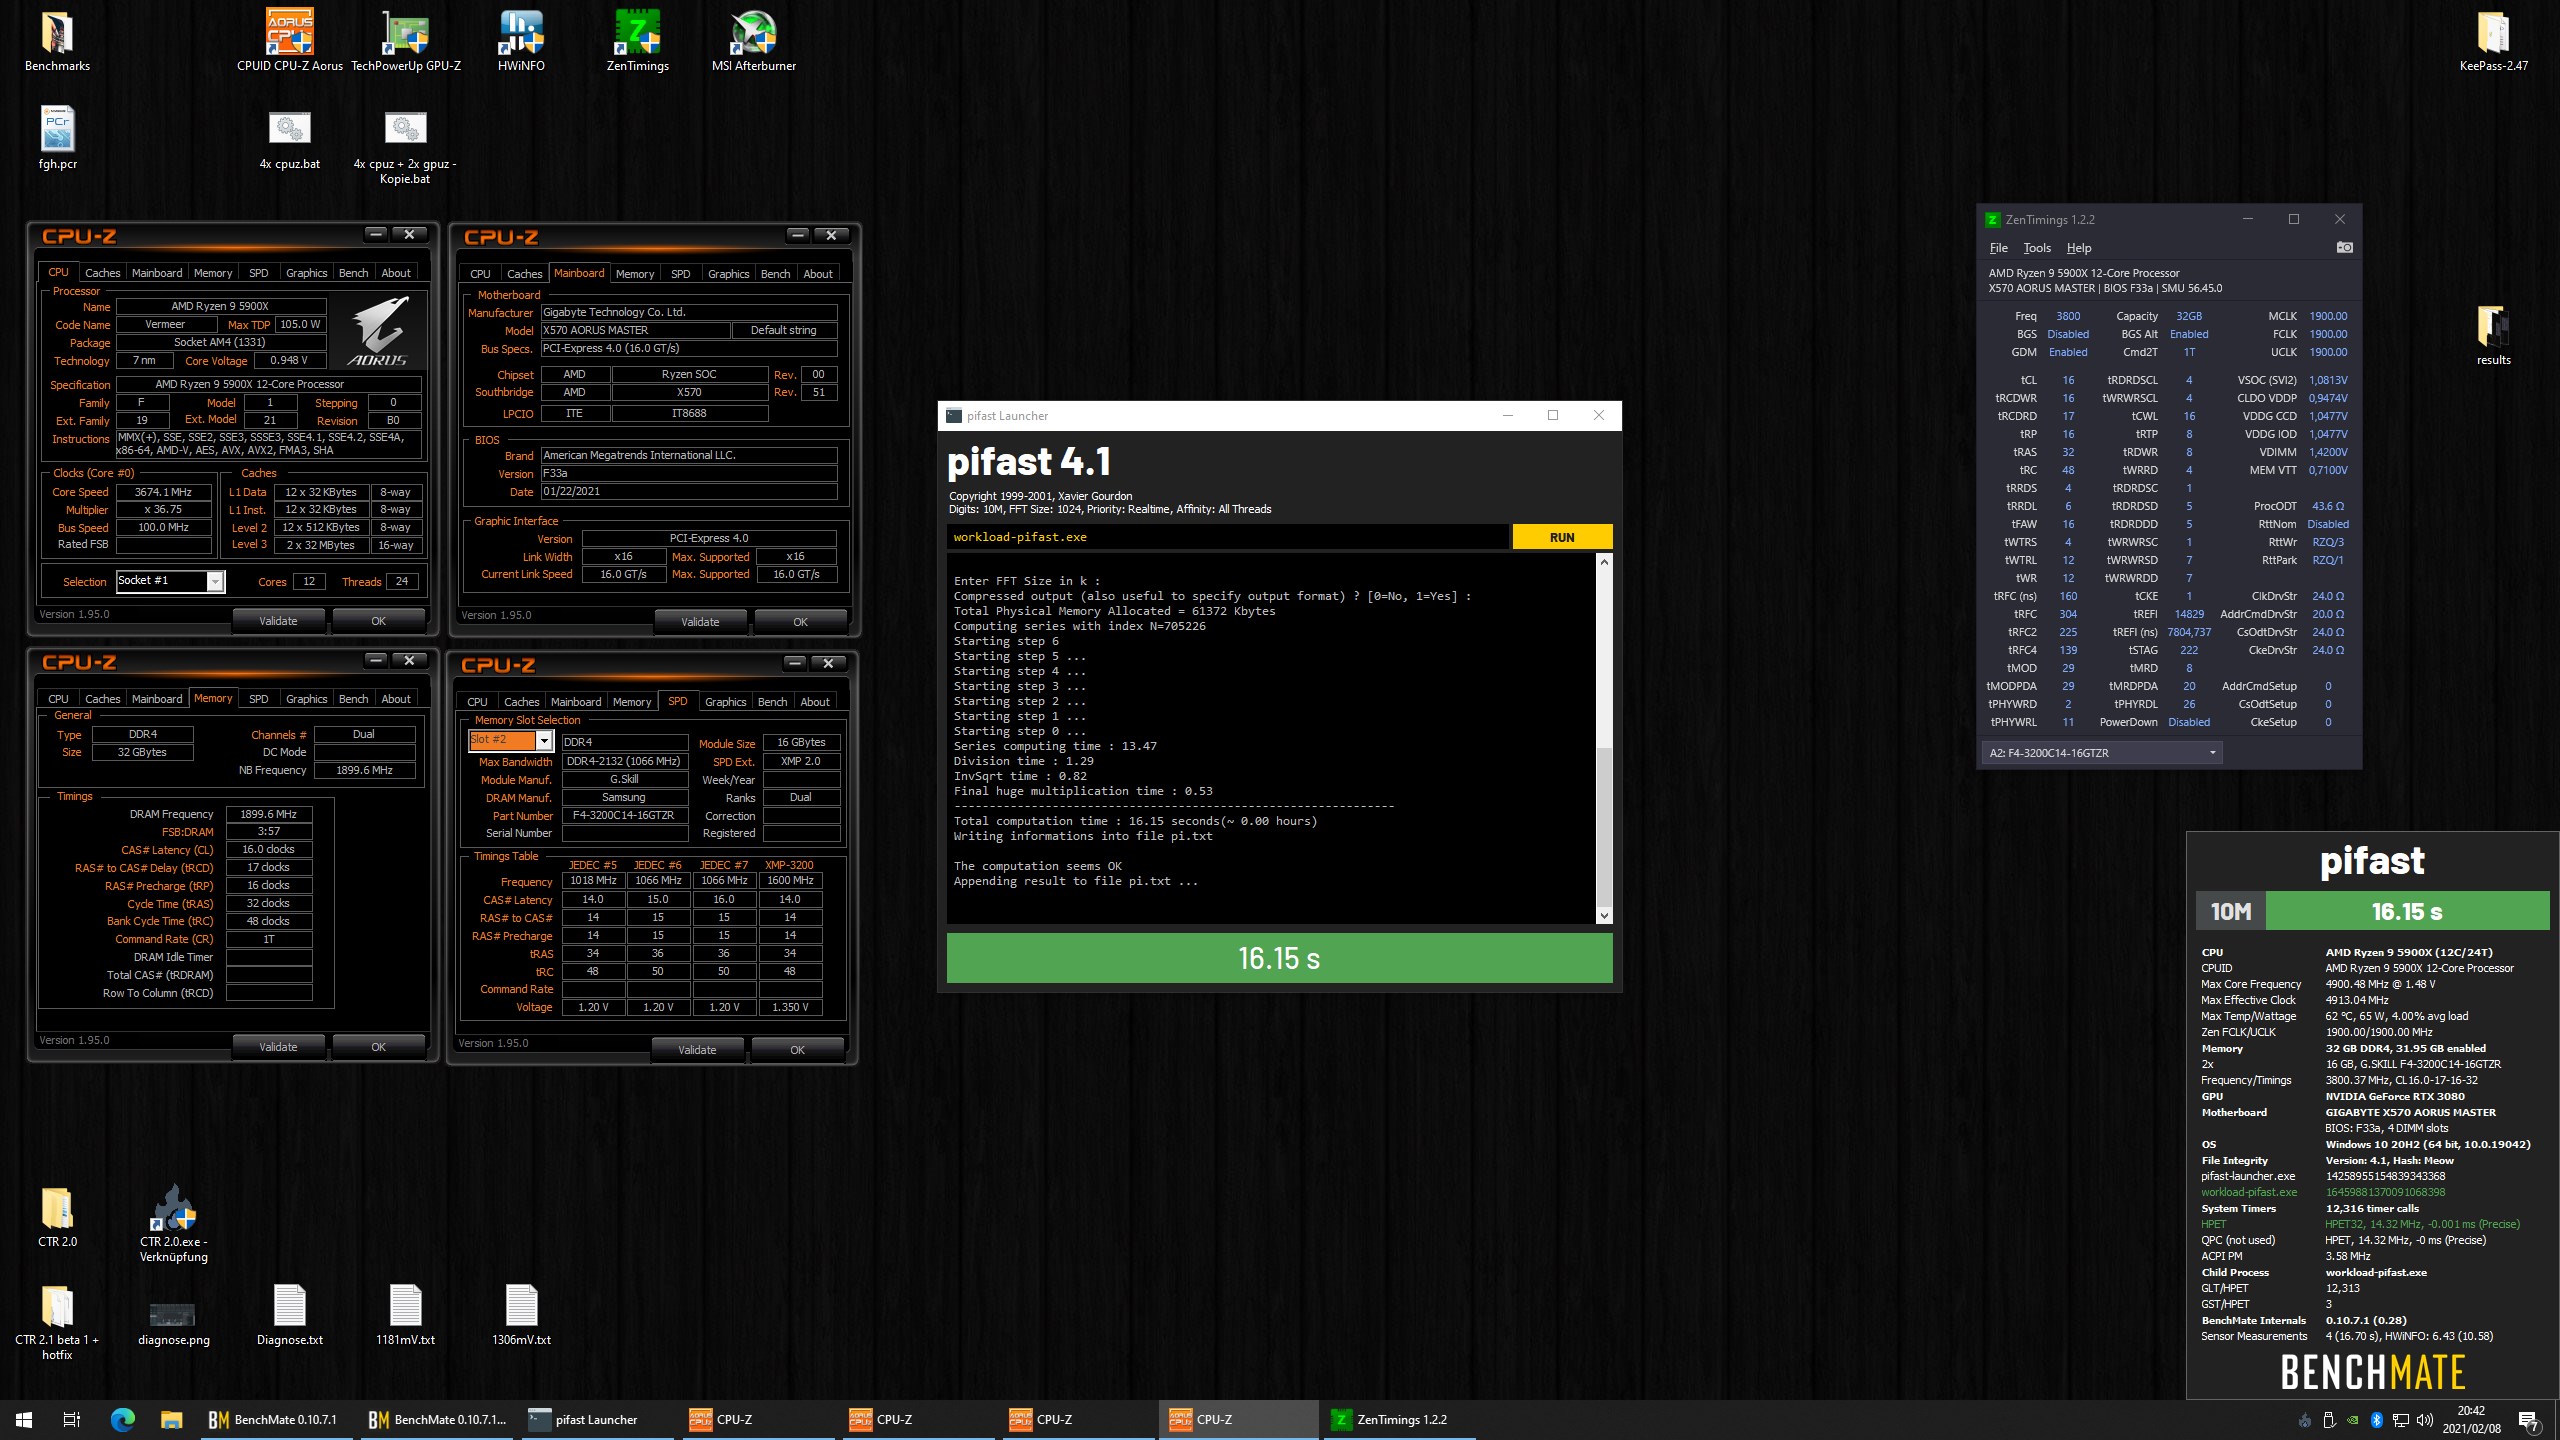Image resolution: width=2560 pixels, height=1440 pixels.
Task: Launch MSI Afterburner desktop icon
Action: (x=754, y=41)
